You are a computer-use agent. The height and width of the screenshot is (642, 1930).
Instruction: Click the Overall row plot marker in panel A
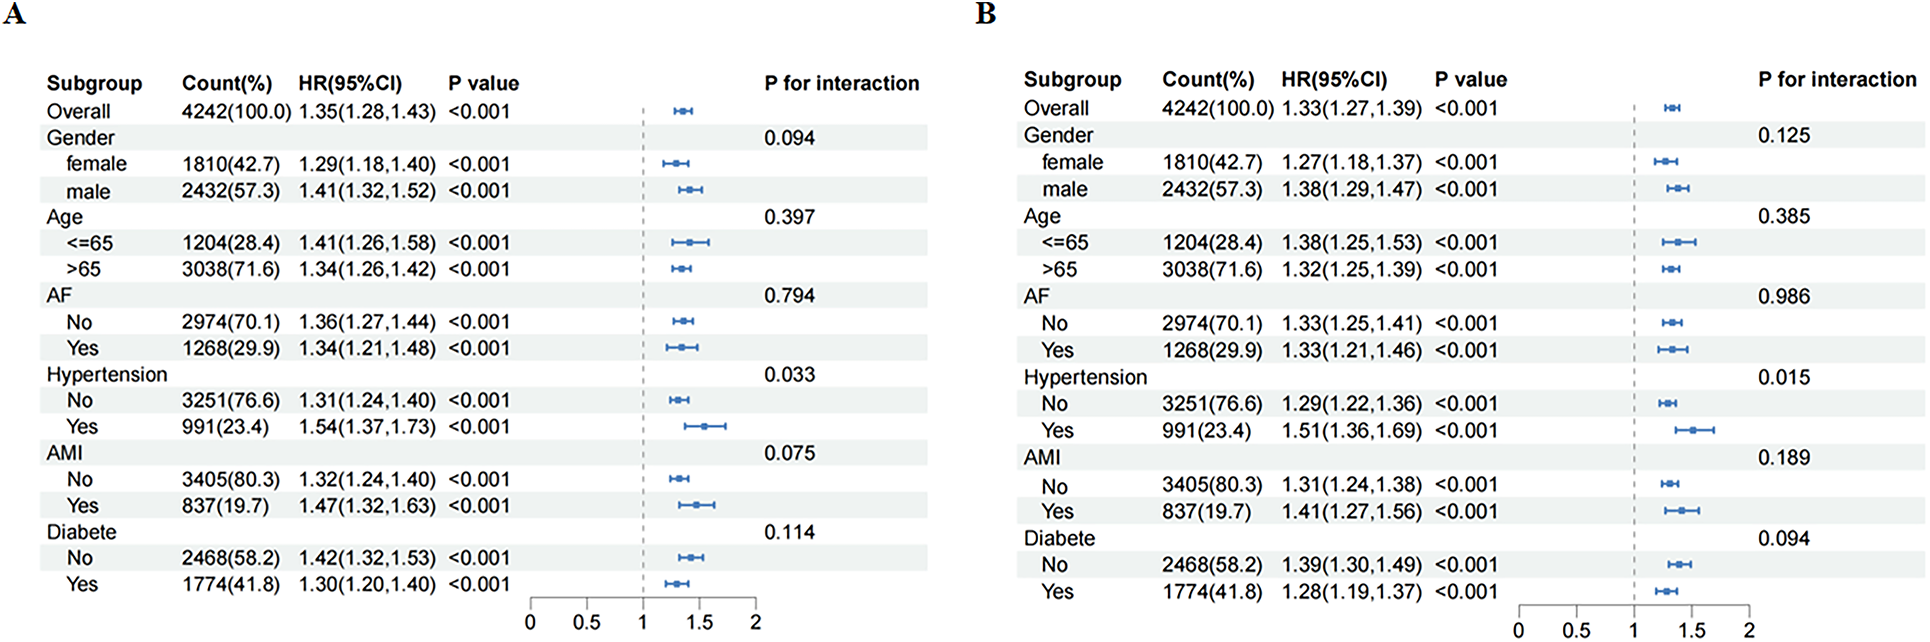pyautogui.click(x=683, y=111)
